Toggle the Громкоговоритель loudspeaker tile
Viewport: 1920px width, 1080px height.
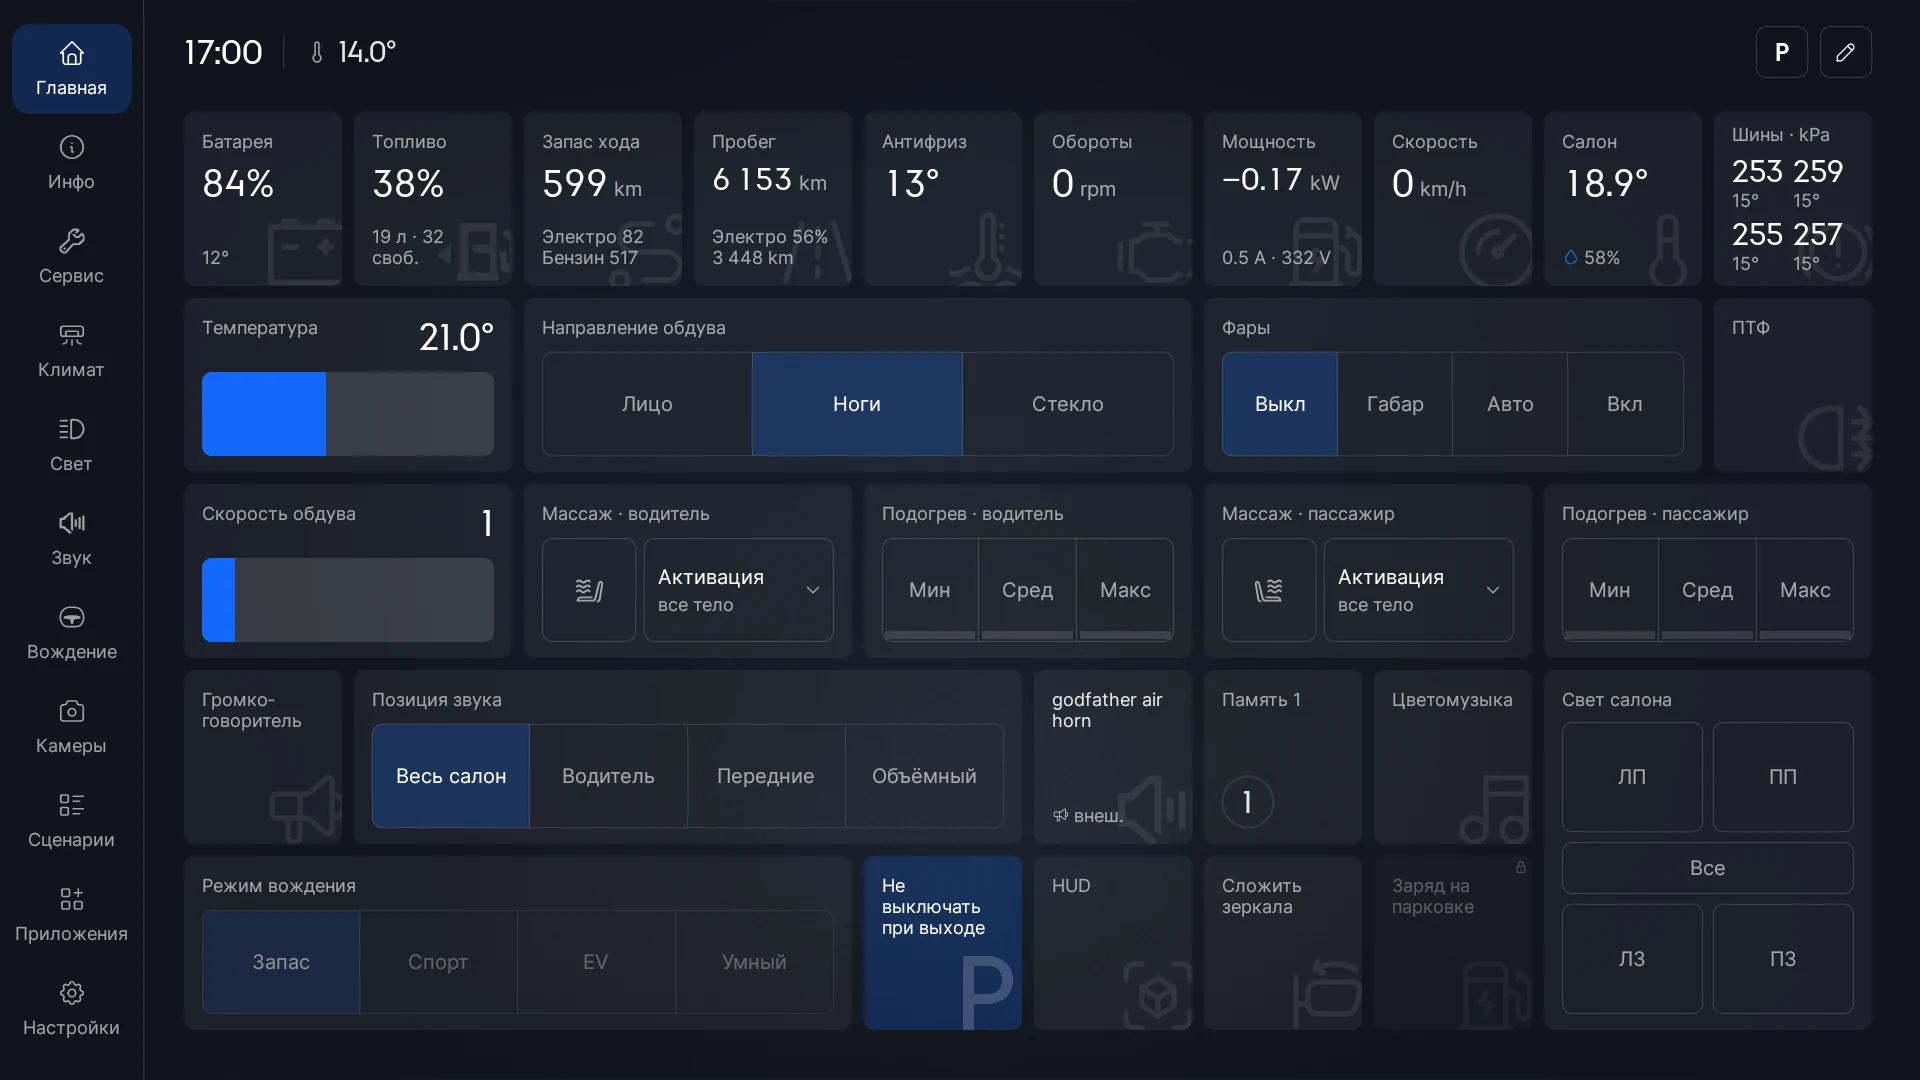click(263, 757)
